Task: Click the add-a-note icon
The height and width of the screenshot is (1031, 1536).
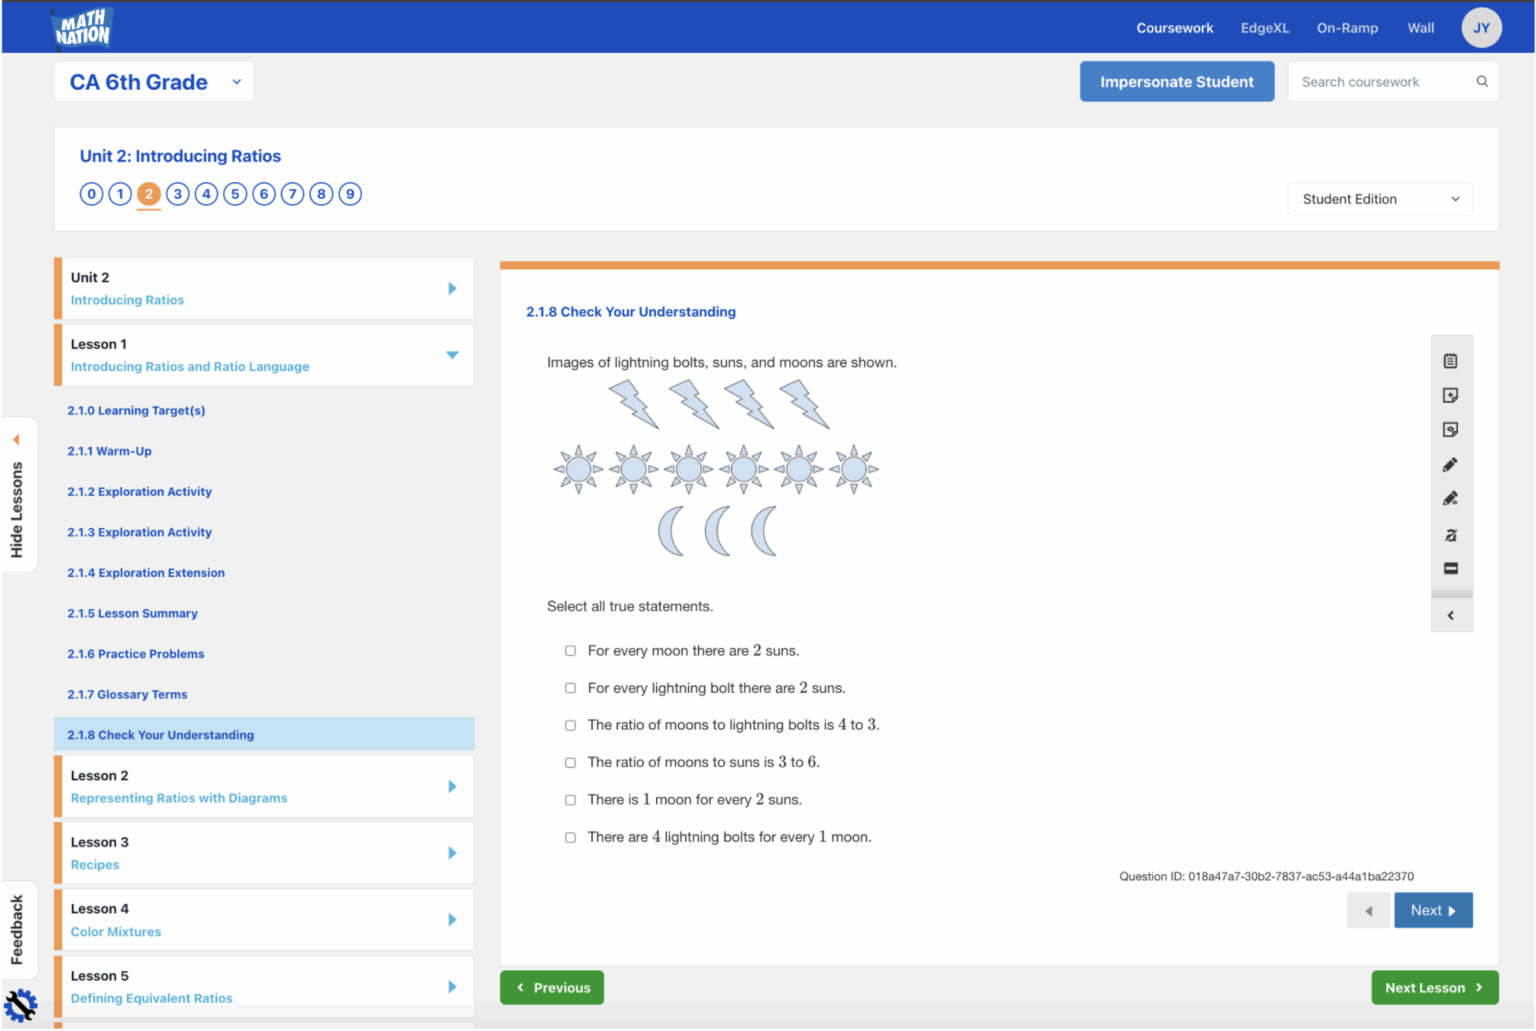Action: tap(1451, 395)
